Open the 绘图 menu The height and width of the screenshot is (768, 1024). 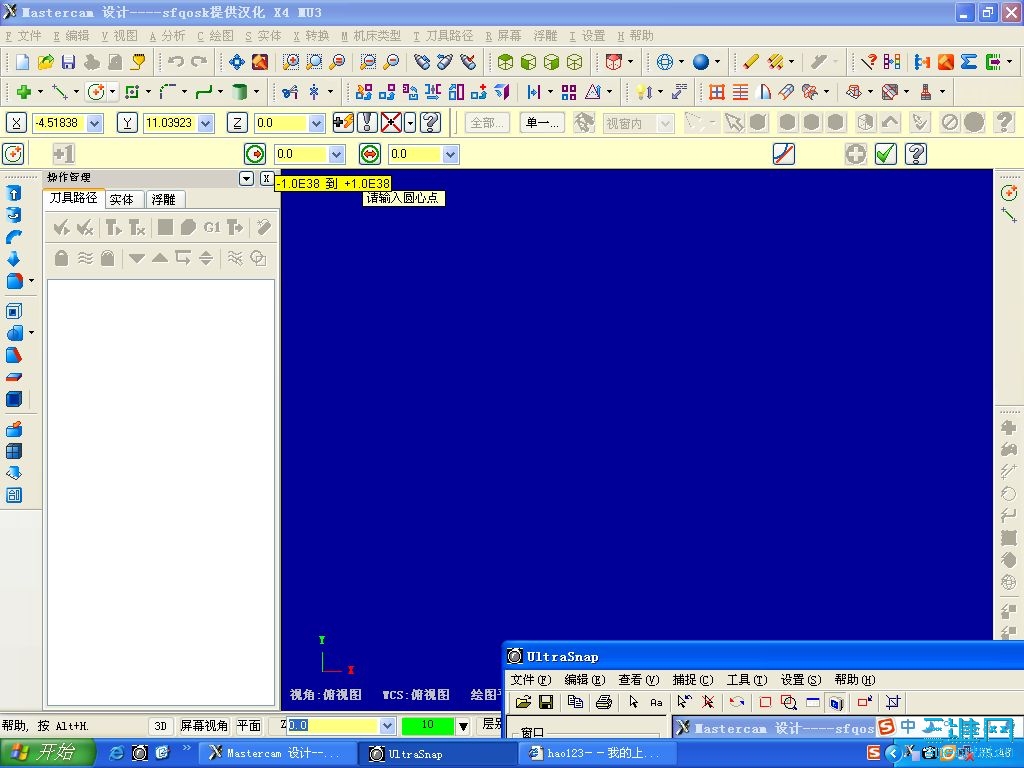pyautogui.click(x=216, y=36)
